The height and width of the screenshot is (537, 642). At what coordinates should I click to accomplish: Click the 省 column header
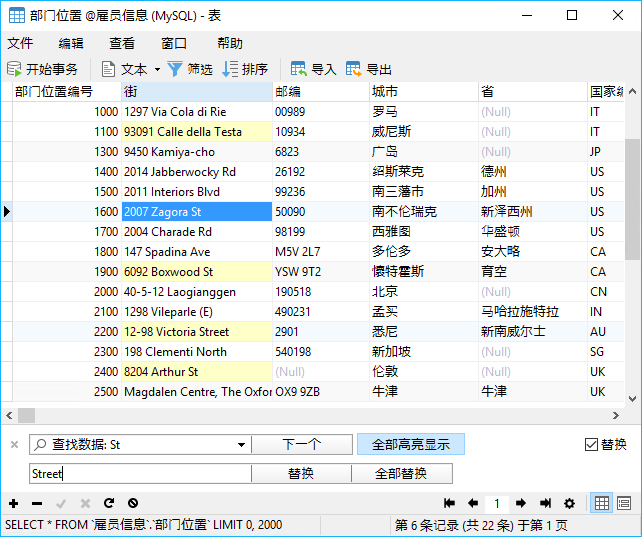pyautogui.click(x=533, y=91)
